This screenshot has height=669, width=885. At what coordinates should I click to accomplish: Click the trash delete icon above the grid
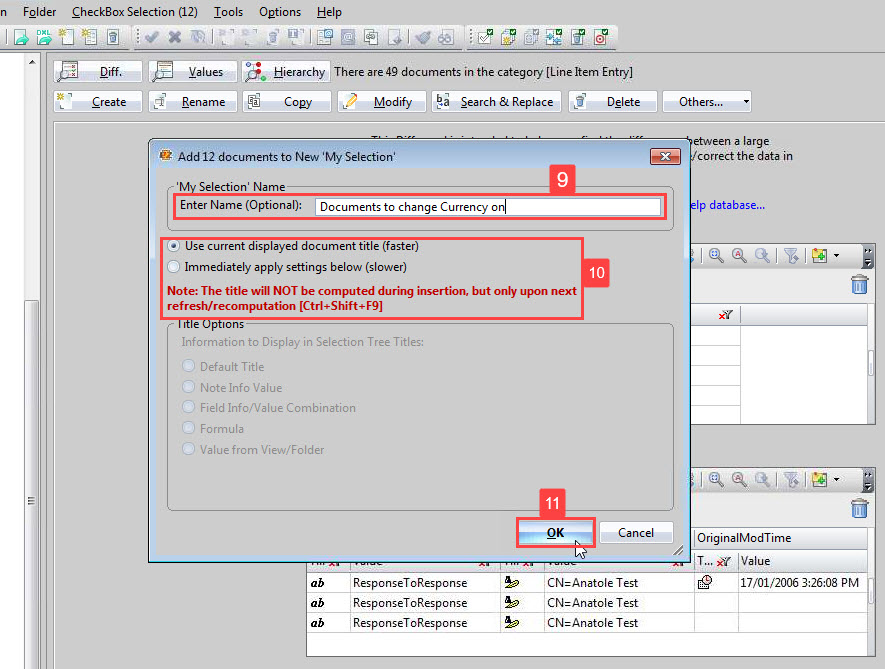(858, 285)
